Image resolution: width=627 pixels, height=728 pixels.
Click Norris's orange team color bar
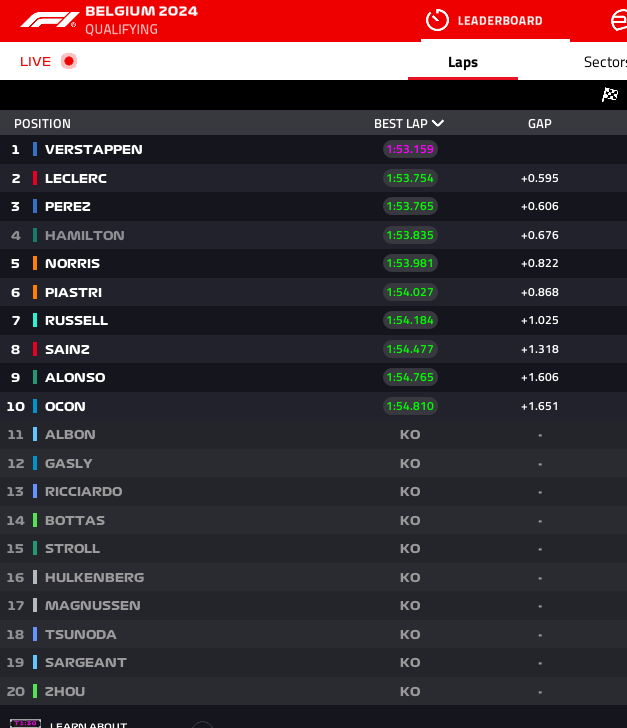tap(35, 263)
